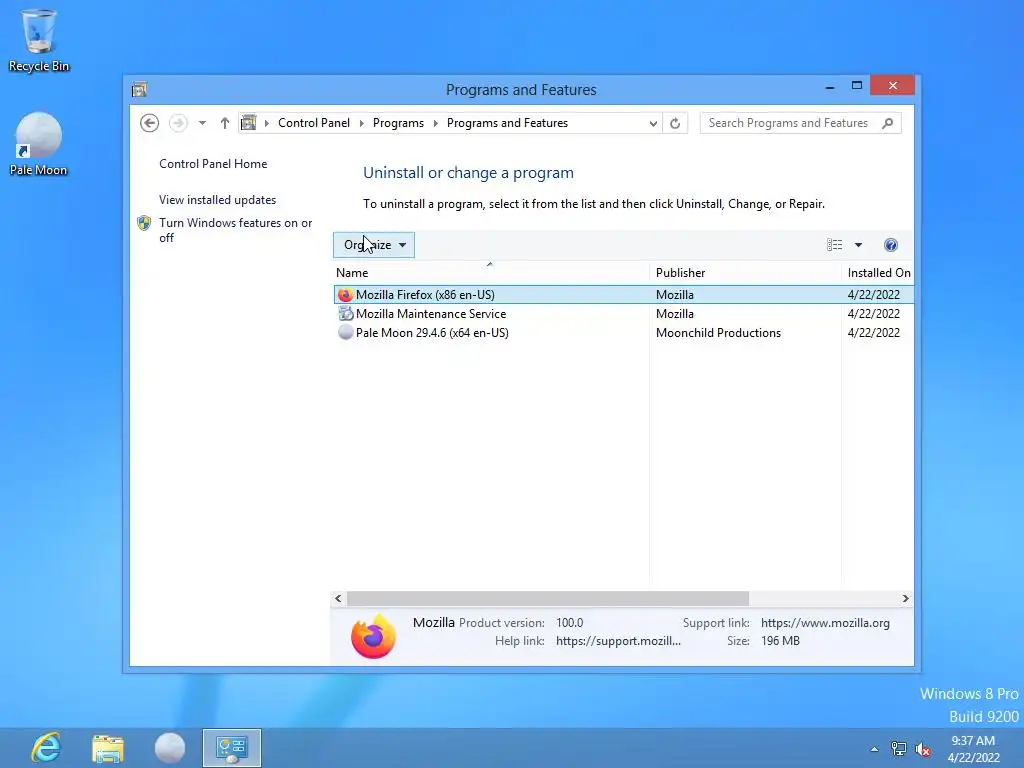Click the horizontal scrollbar left arrow
Viewport: 1024px width, 768px height.
pyautogui.click(x=338, y=598)
